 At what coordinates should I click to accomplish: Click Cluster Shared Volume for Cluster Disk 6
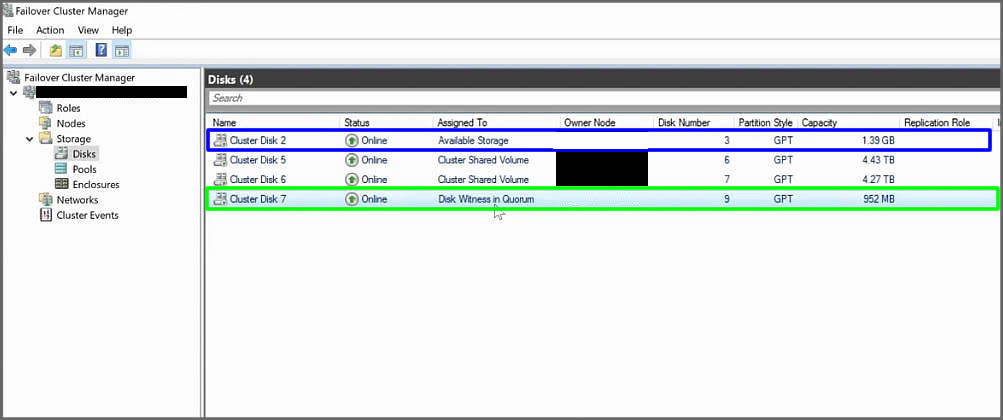[x=483, y=180]
